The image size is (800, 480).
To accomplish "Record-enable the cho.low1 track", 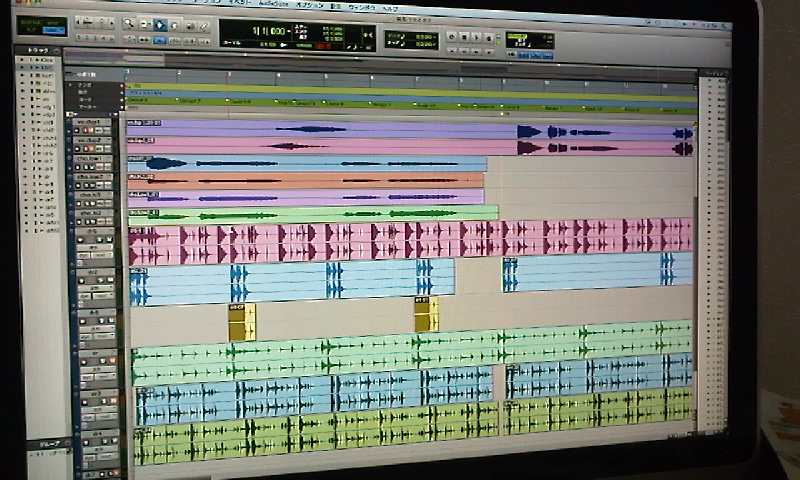I will tap(78, 167).
